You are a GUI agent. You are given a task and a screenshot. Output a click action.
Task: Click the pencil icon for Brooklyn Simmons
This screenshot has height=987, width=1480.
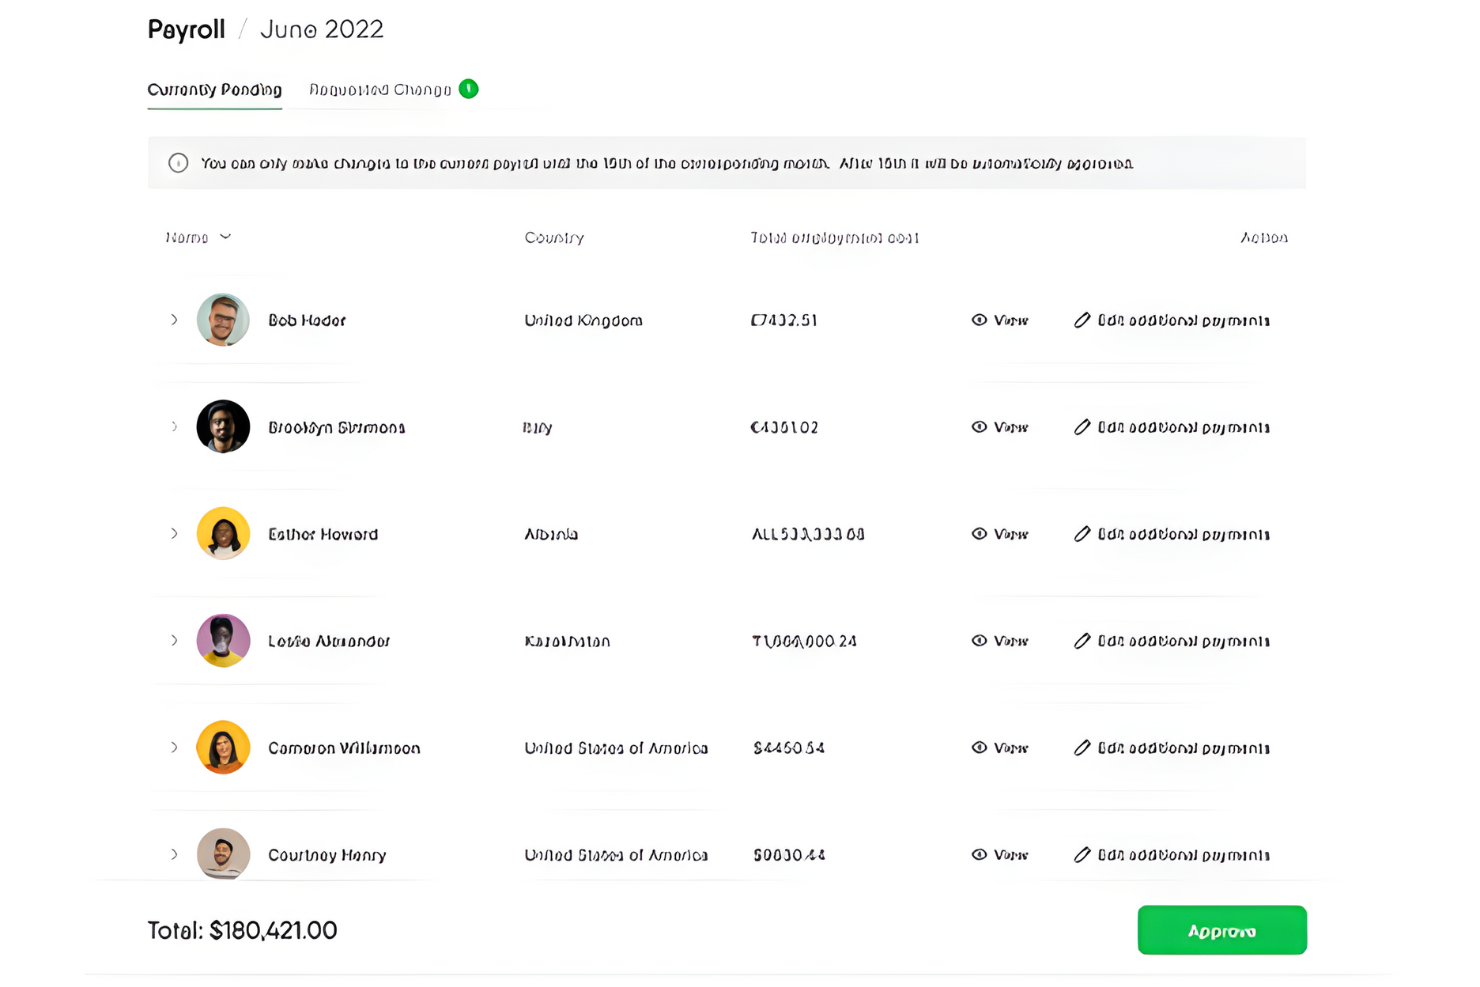[1082, 427]
